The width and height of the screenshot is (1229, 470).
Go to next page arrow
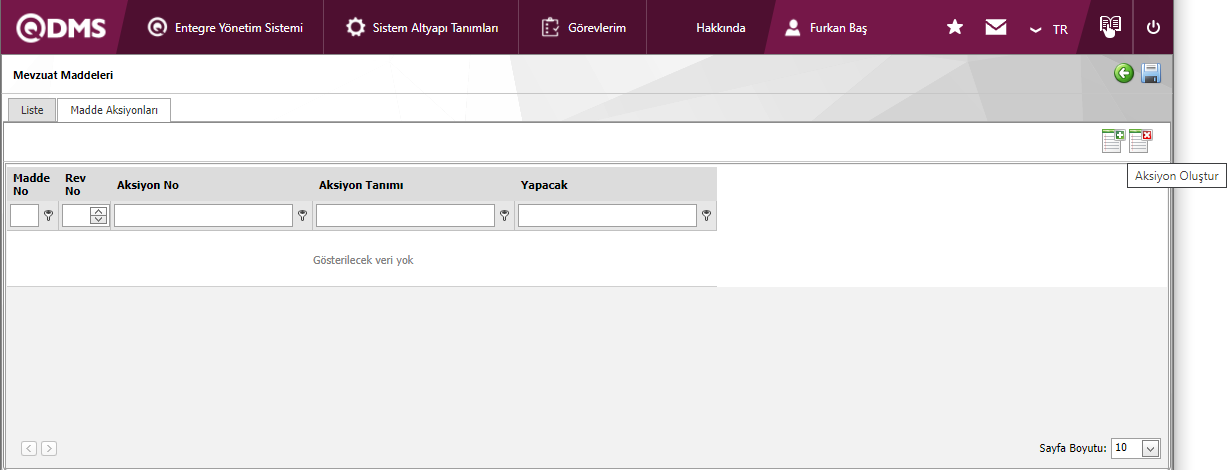point(49,448)
